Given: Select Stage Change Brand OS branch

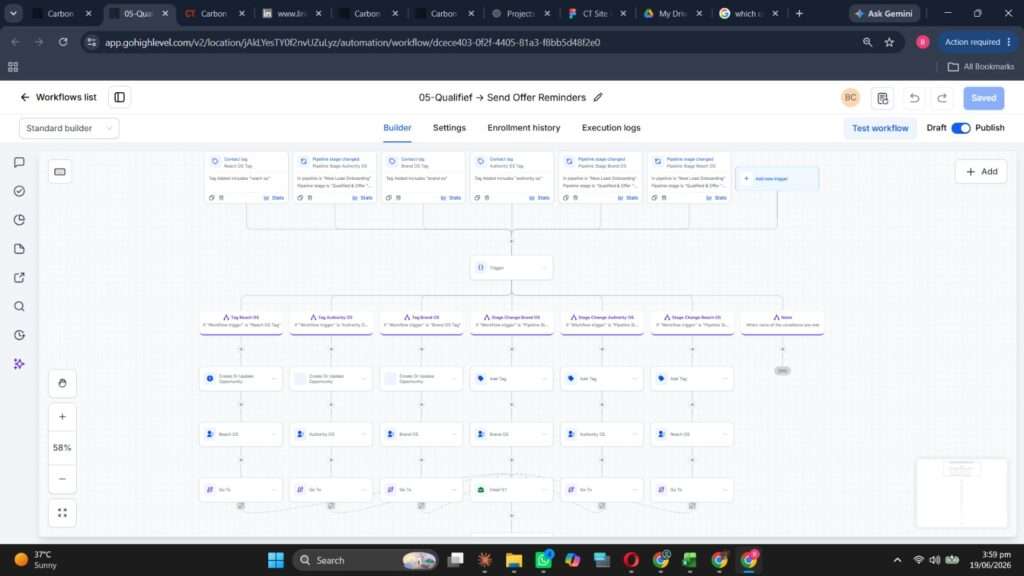Looking at the screenshot, I should [511, 321].
